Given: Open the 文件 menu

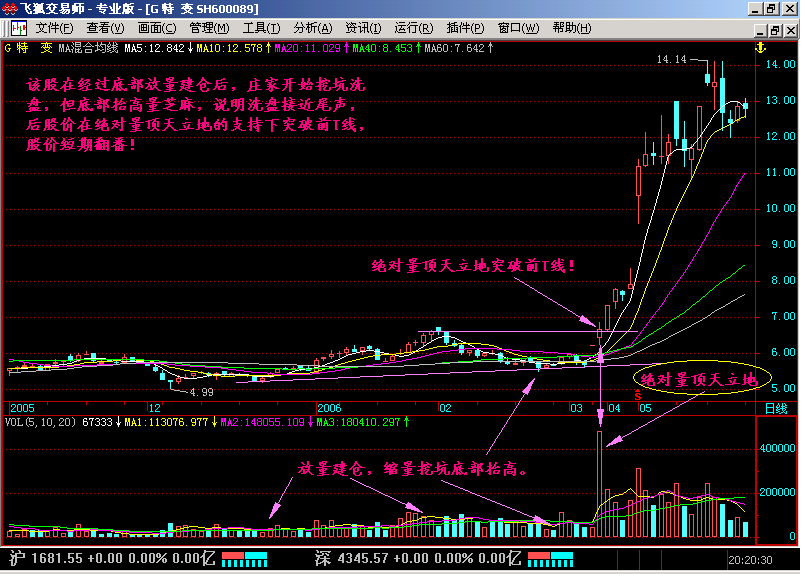Looking at the screenshot, I should pos(54,27).
